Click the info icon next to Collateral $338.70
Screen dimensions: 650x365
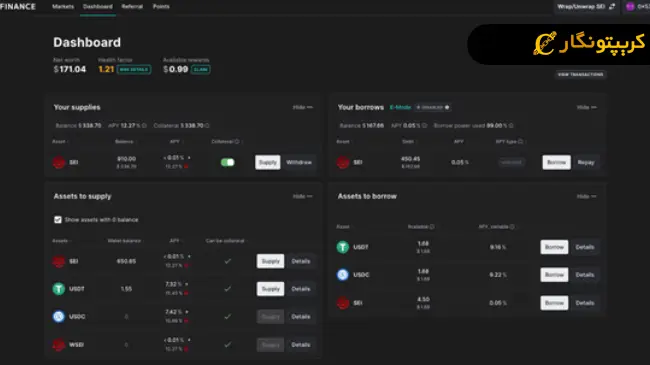207,126
